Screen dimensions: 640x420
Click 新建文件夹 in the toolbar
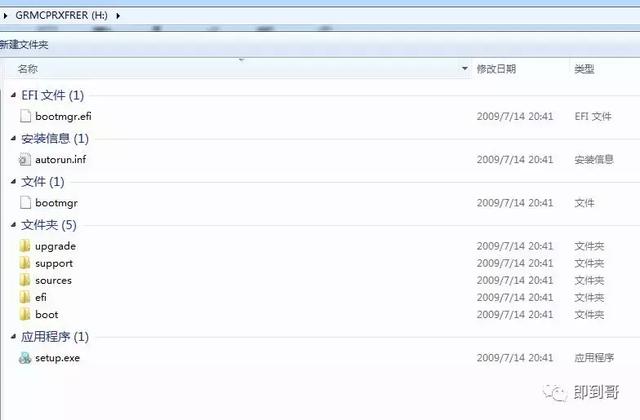24,44
